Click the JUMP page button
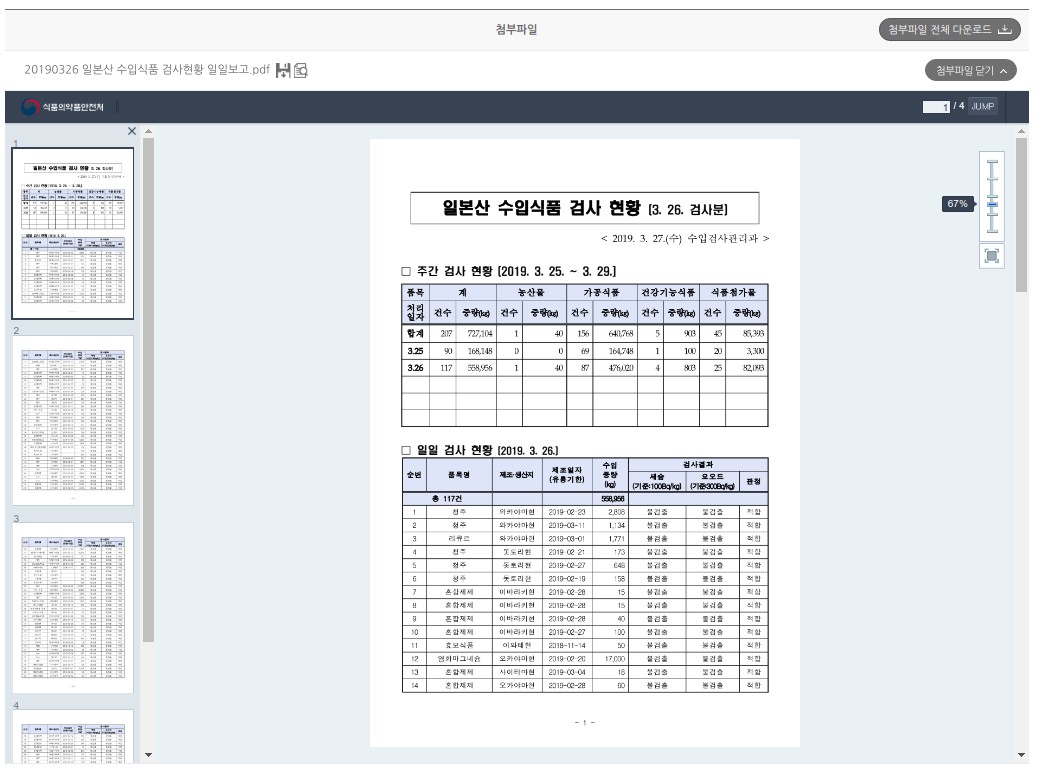Image resolution: width=1040 pixels, height=781 pixels. click(x=982, y=106)
